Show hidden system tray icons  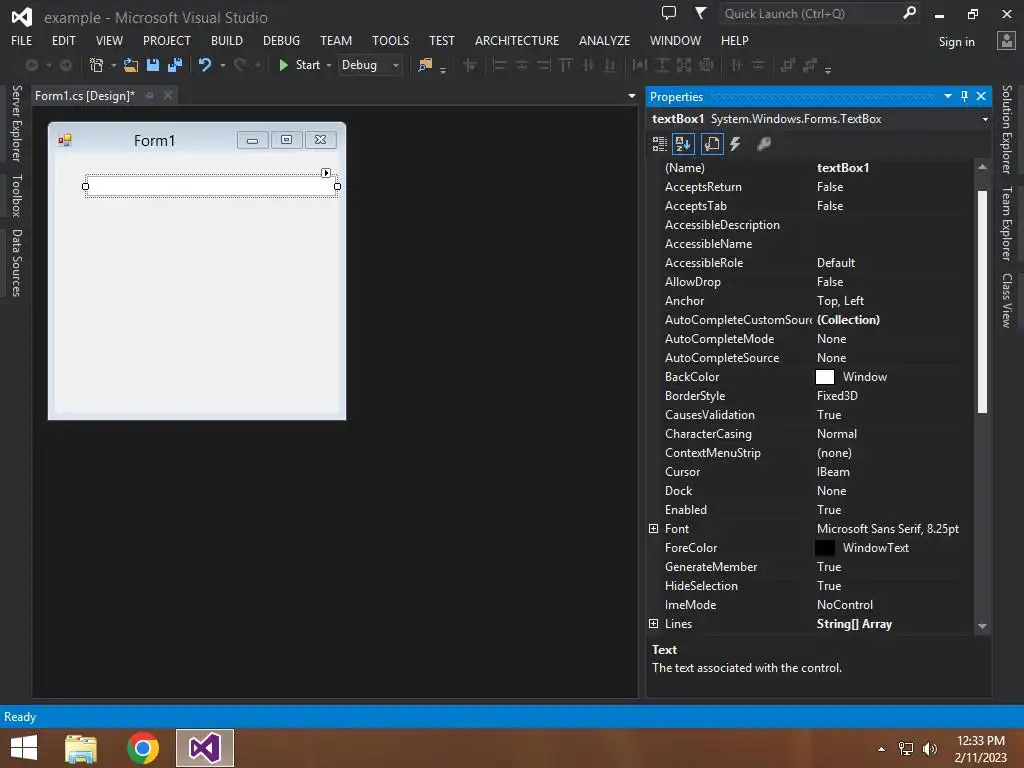[882, 749]
